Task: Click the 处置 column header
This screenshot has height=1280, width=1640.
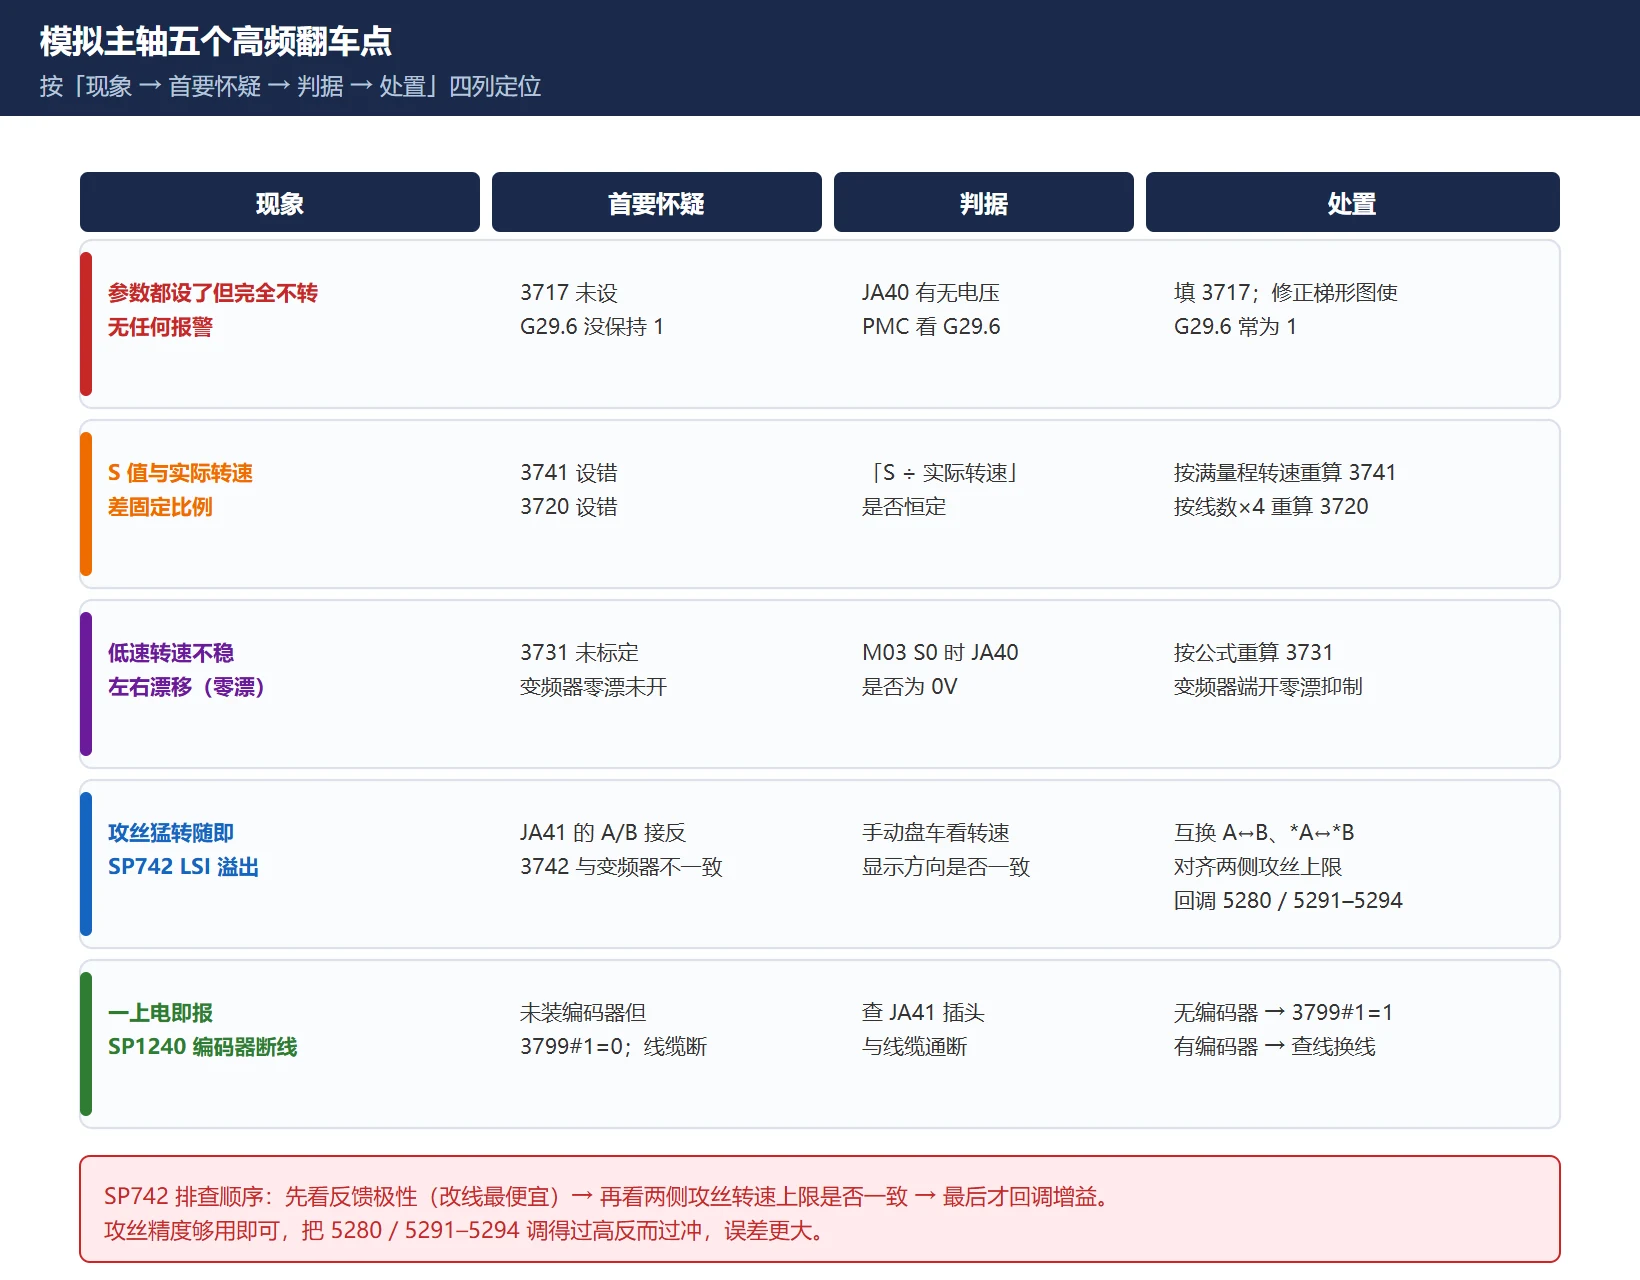Action: point(1353,203)
